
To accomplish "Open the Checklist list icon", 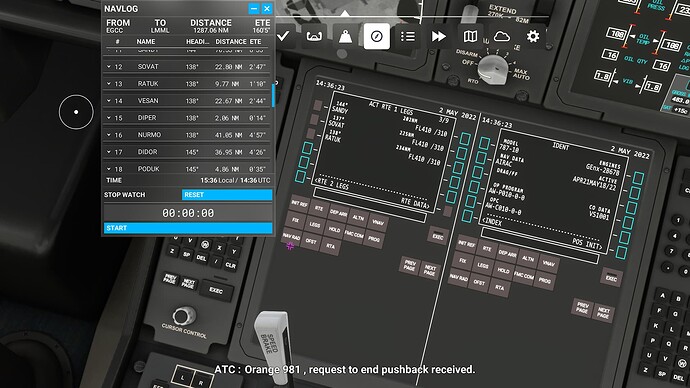I will tap(407, 36).
